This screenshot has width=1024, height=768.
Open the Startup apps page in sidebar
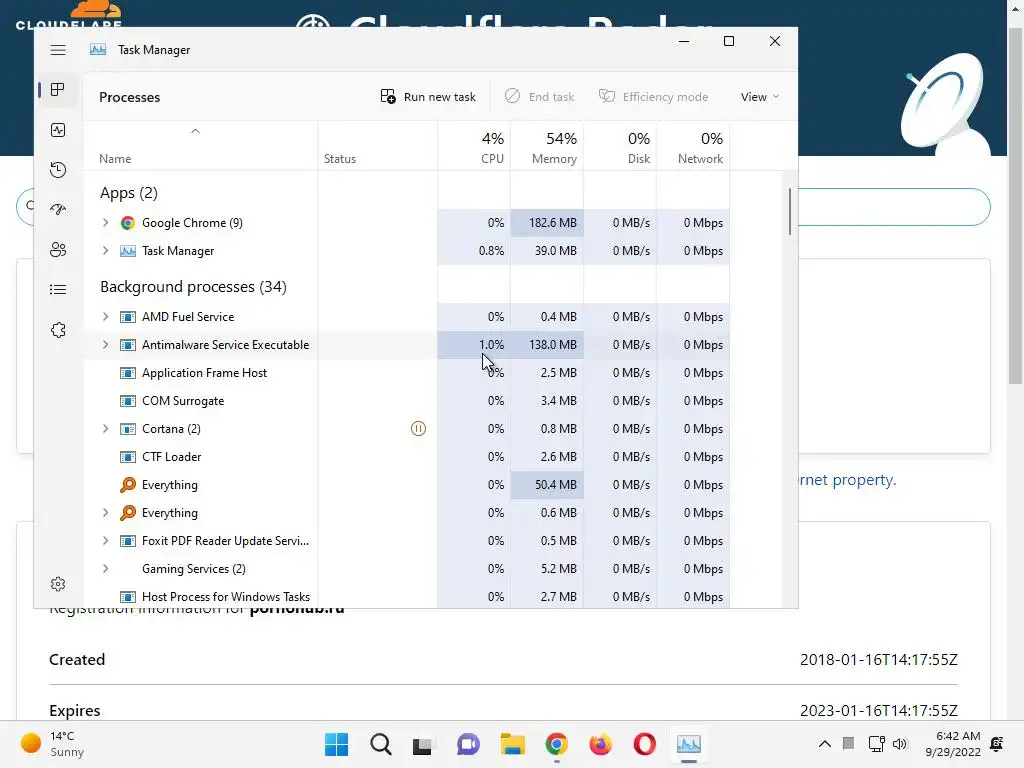click(x=58, y=210)
